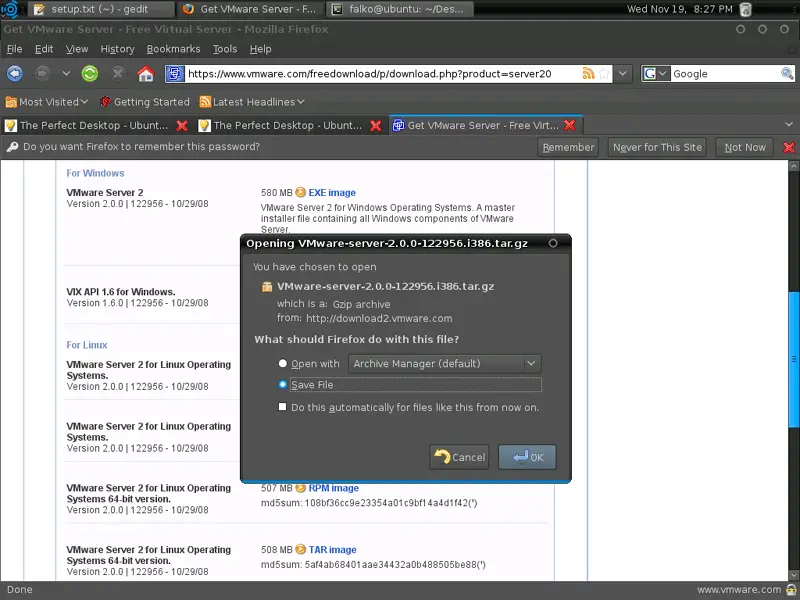Dismiss the remember password notification bar
The width and height of the screenshot is (800, 600).
click(789, 147)
